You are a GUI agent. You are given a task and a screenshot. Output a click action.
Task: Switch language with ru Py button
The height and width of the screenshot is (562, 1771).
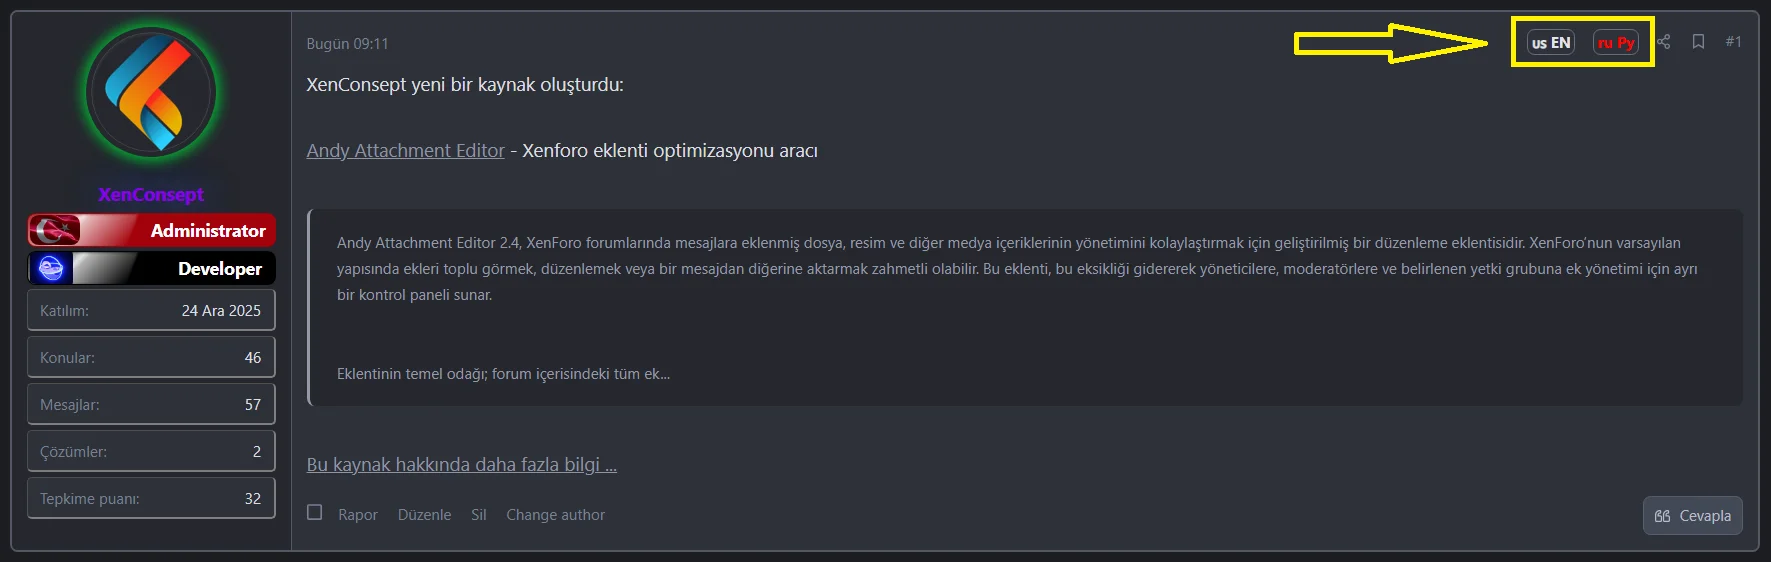pos(1615,43)
